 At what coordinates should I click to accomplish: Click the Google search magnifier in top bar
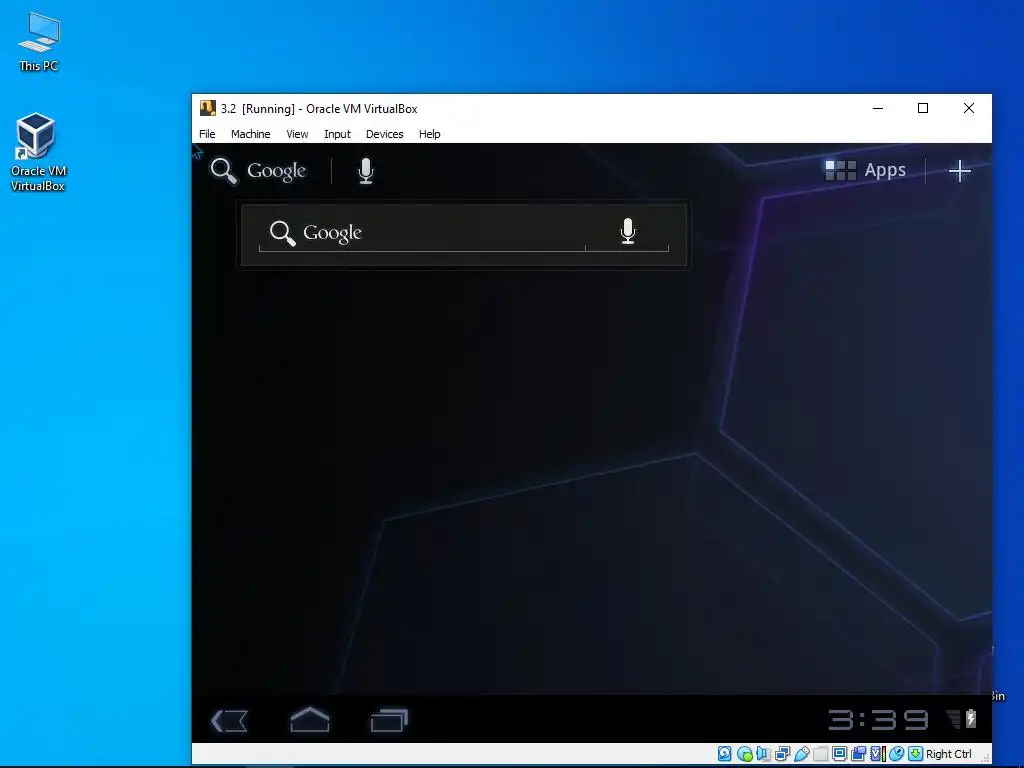(223, 171)
